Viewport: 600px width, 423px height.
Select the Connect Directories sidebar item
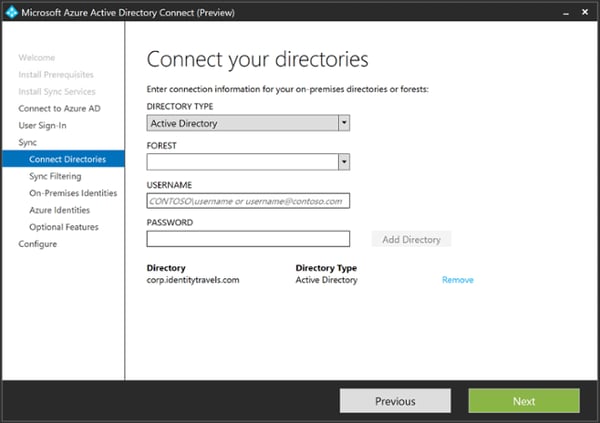click(x=64, y=159)
